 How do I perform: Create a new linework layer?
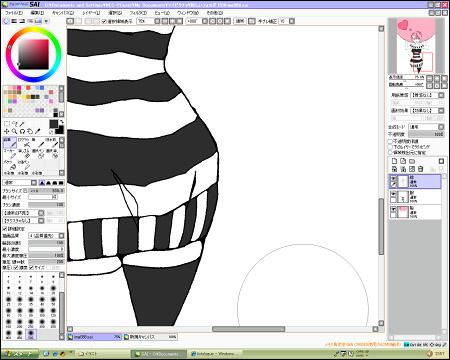[x=403, y=161]
